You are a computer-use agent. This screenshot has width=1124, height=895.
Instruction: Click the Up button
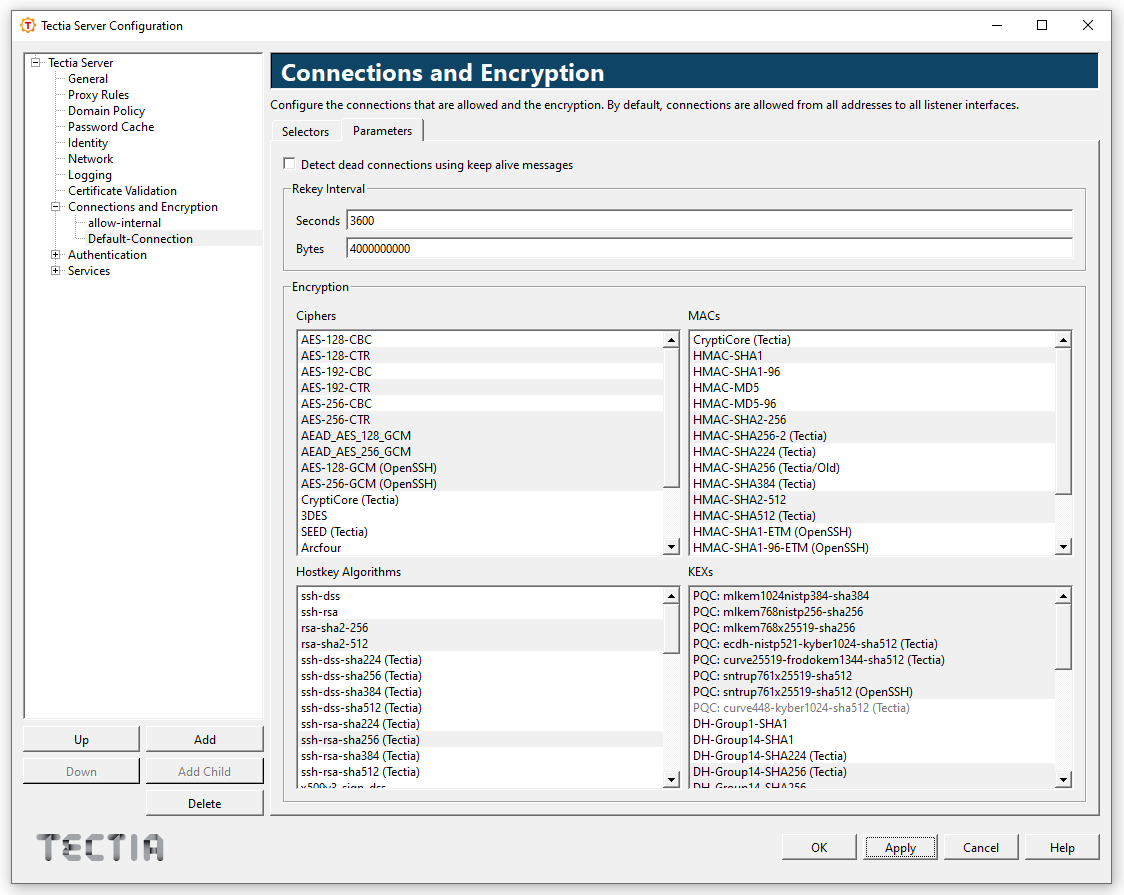click(x=82, y=740)
